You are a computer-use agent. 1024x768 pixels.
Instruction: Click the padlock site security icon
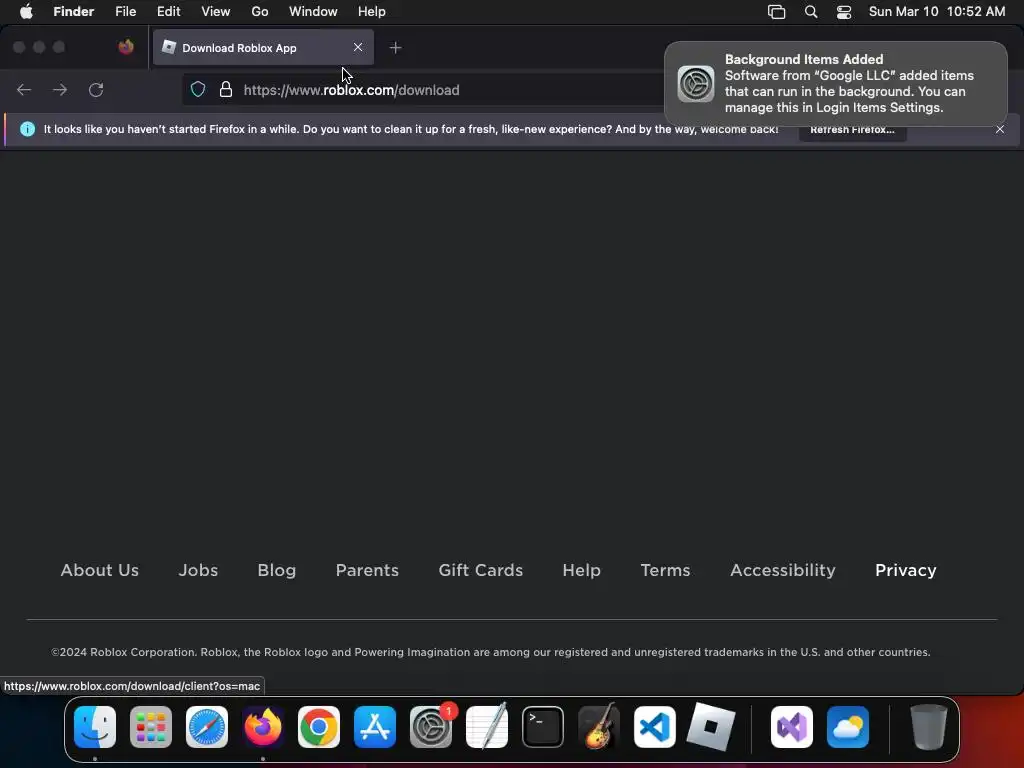226,89
